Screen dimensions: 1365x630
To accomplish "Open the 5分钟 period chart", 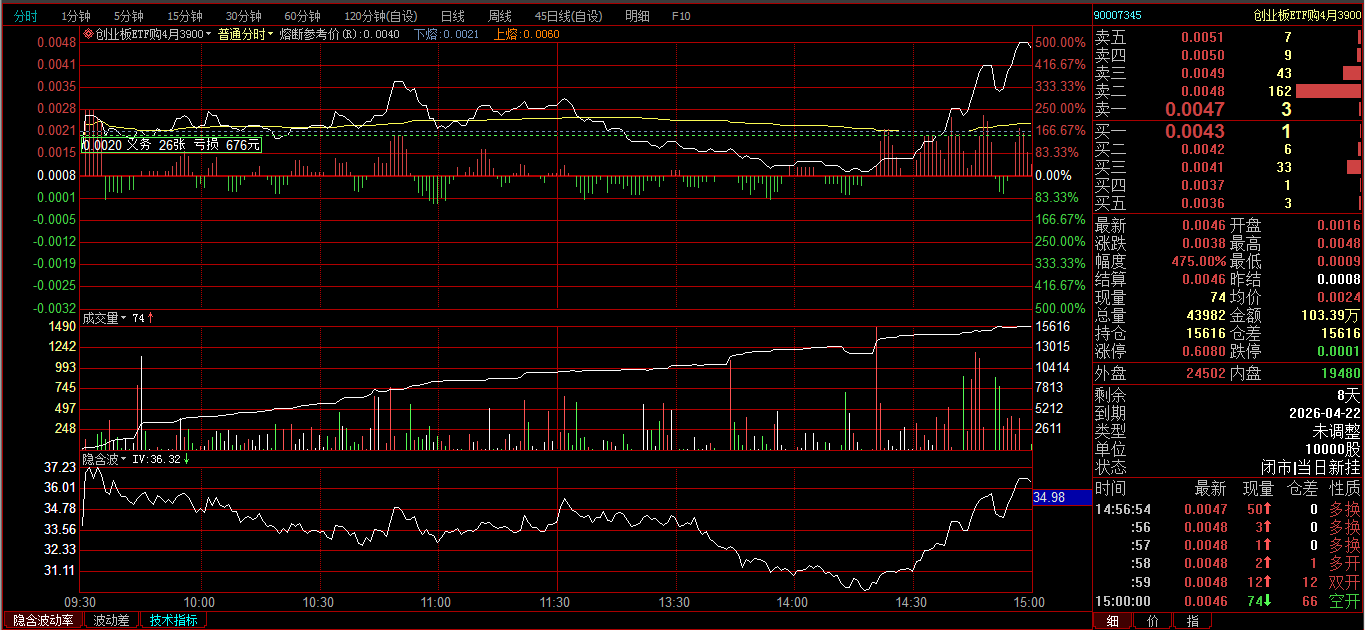I will tap(128, 16).
